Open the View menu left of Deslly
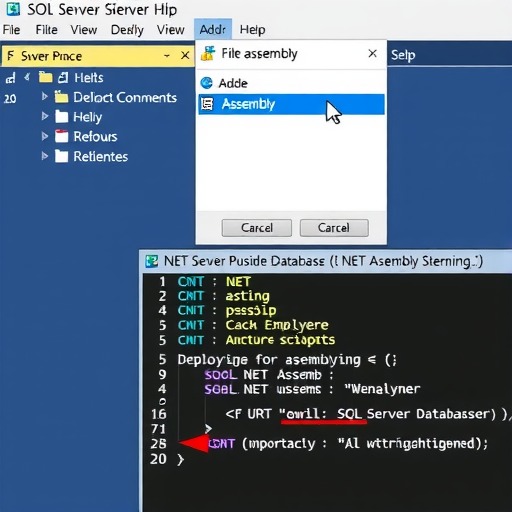The width and height of the screenshot is (512, 512). [84, 30]
